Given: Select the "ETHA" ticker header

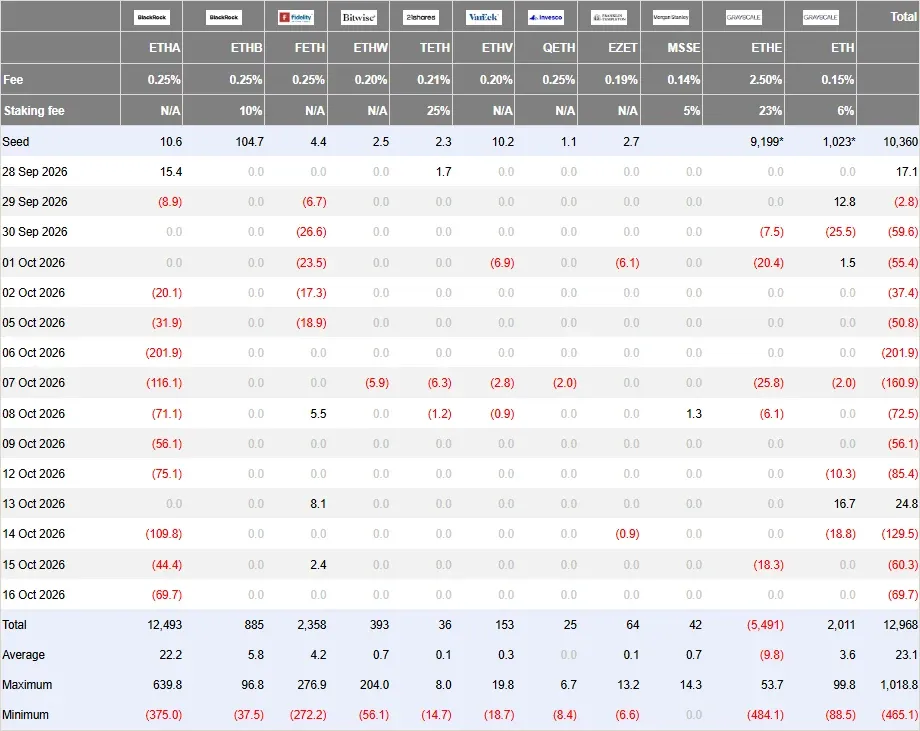Looking at the screenshot, I should click(165, 48).
